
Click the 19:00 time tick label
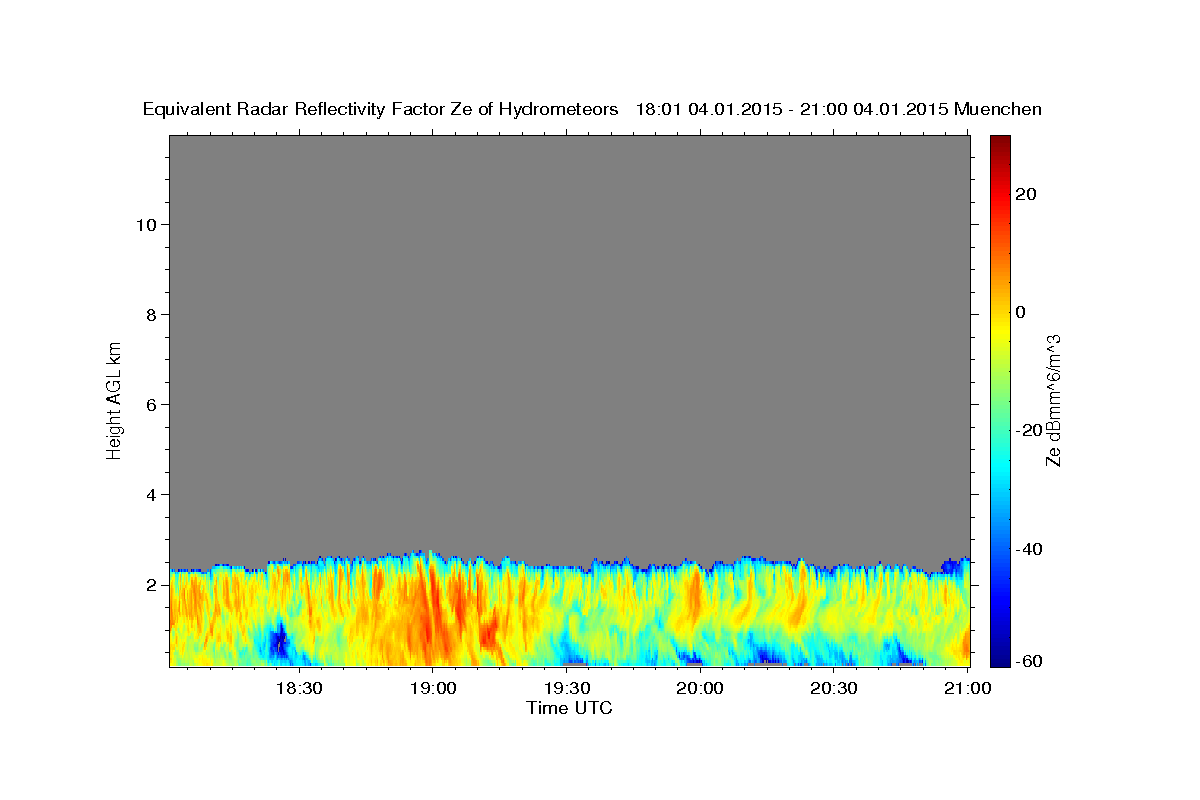[433, 688]
